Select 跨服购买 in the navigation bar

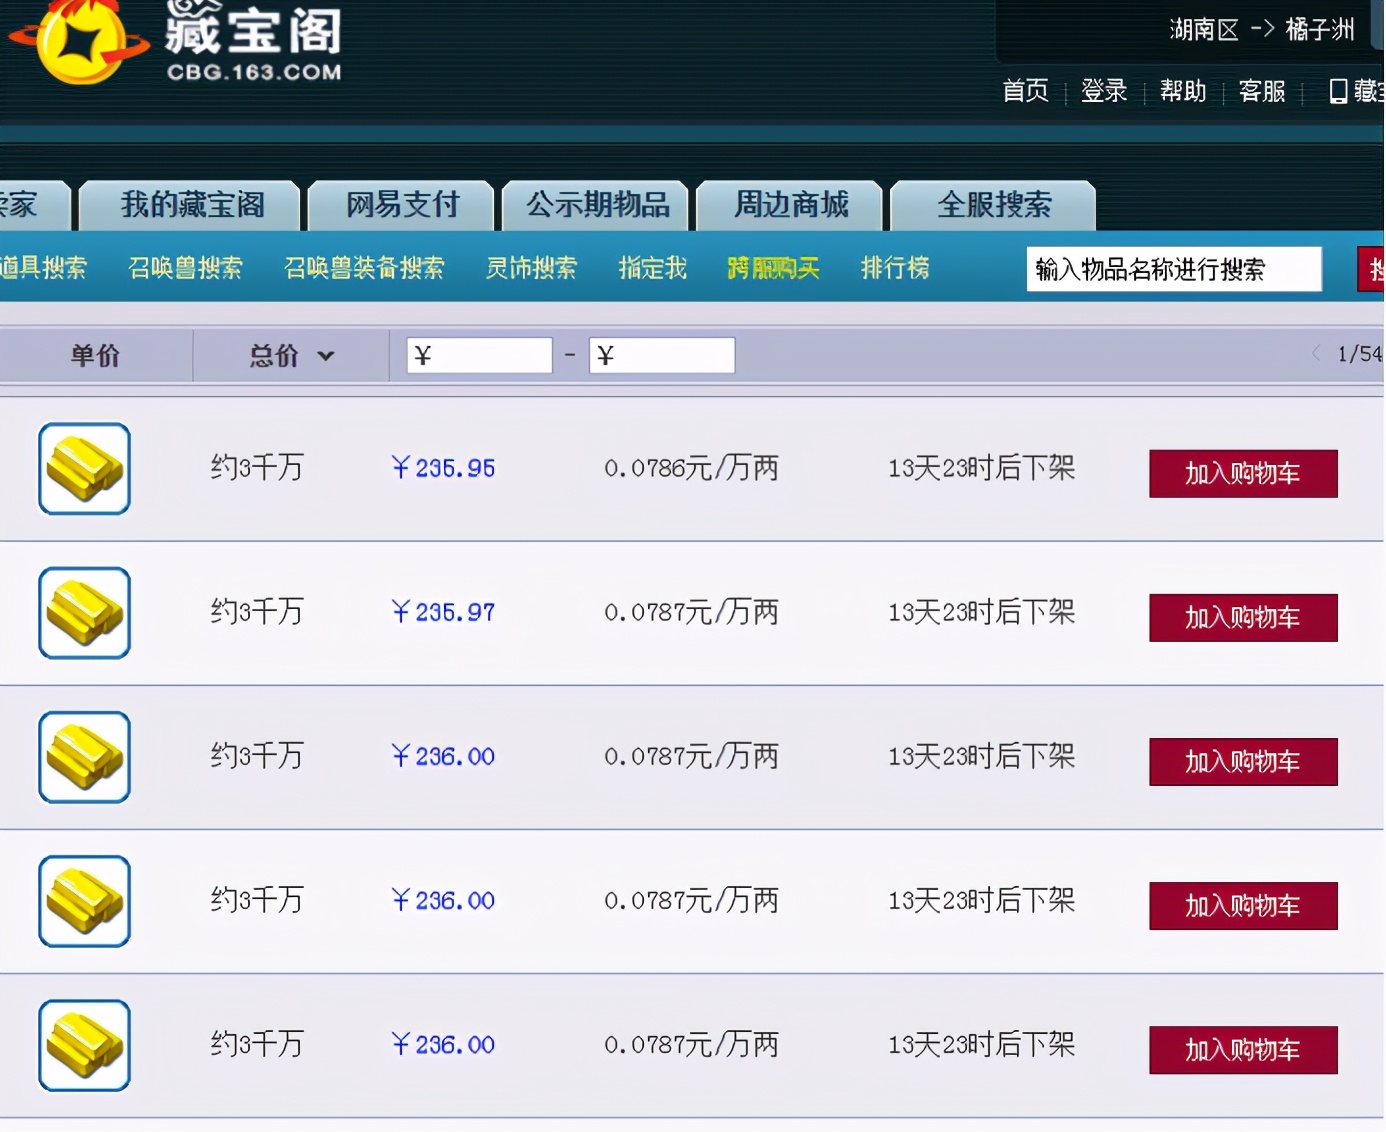point(773,268)
